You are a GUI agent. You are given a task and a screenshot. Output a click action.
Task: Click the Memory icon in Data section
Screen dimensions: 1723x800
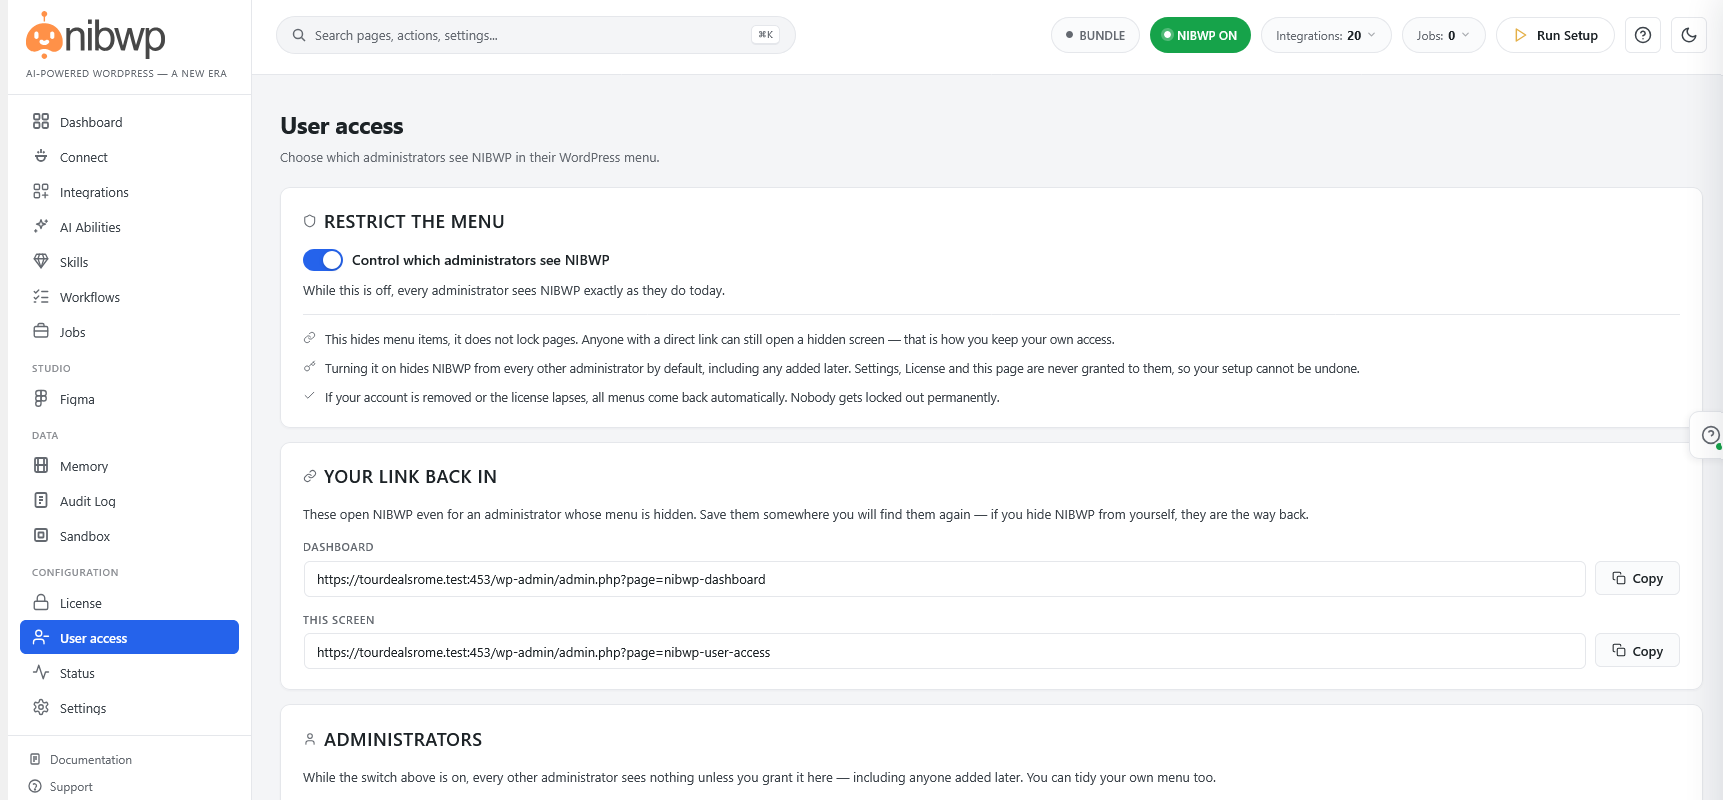[x=41, y=465]
